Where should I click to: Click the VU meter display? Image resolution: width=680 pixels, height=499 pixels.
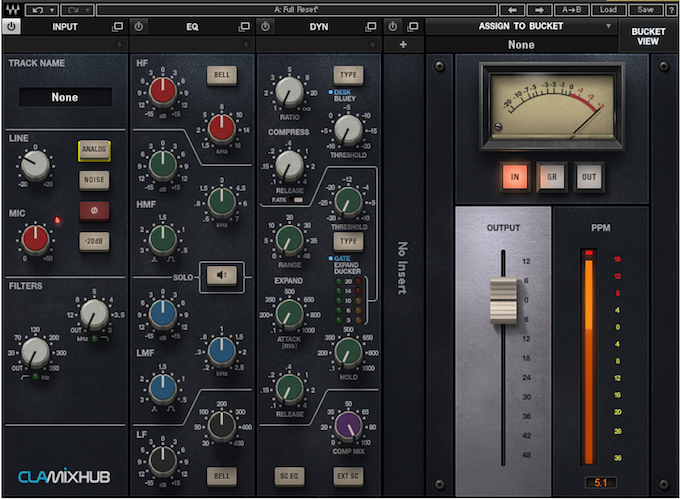coord(552,106)
